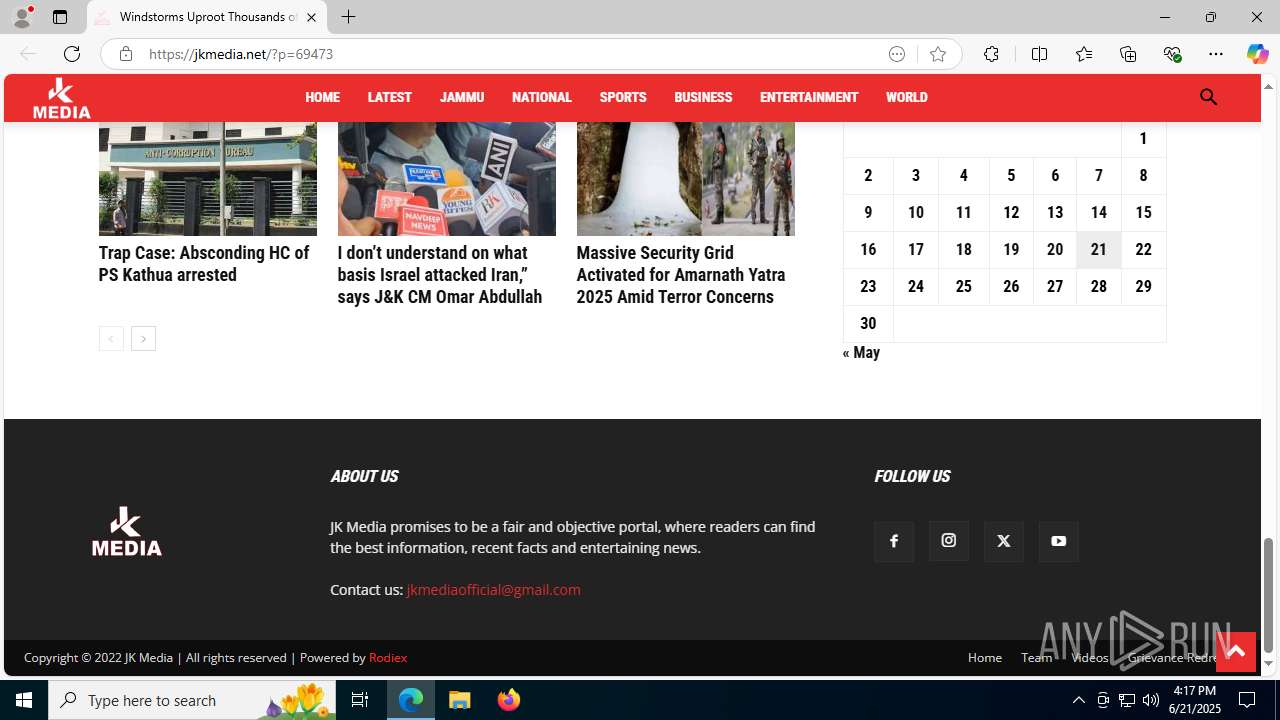Open the footer Team link
Screen dimensions: 1280x720
point(1036,658)
